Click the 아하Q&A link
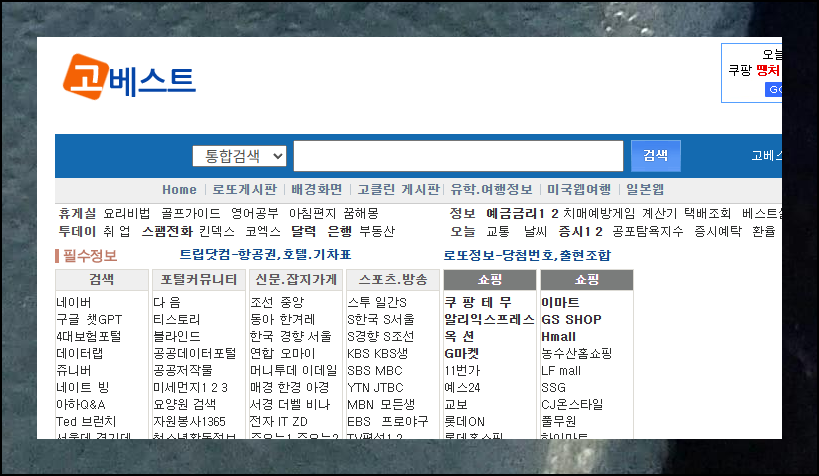The width and height of the screenshot is (819, 476). (x=81, y=404)
